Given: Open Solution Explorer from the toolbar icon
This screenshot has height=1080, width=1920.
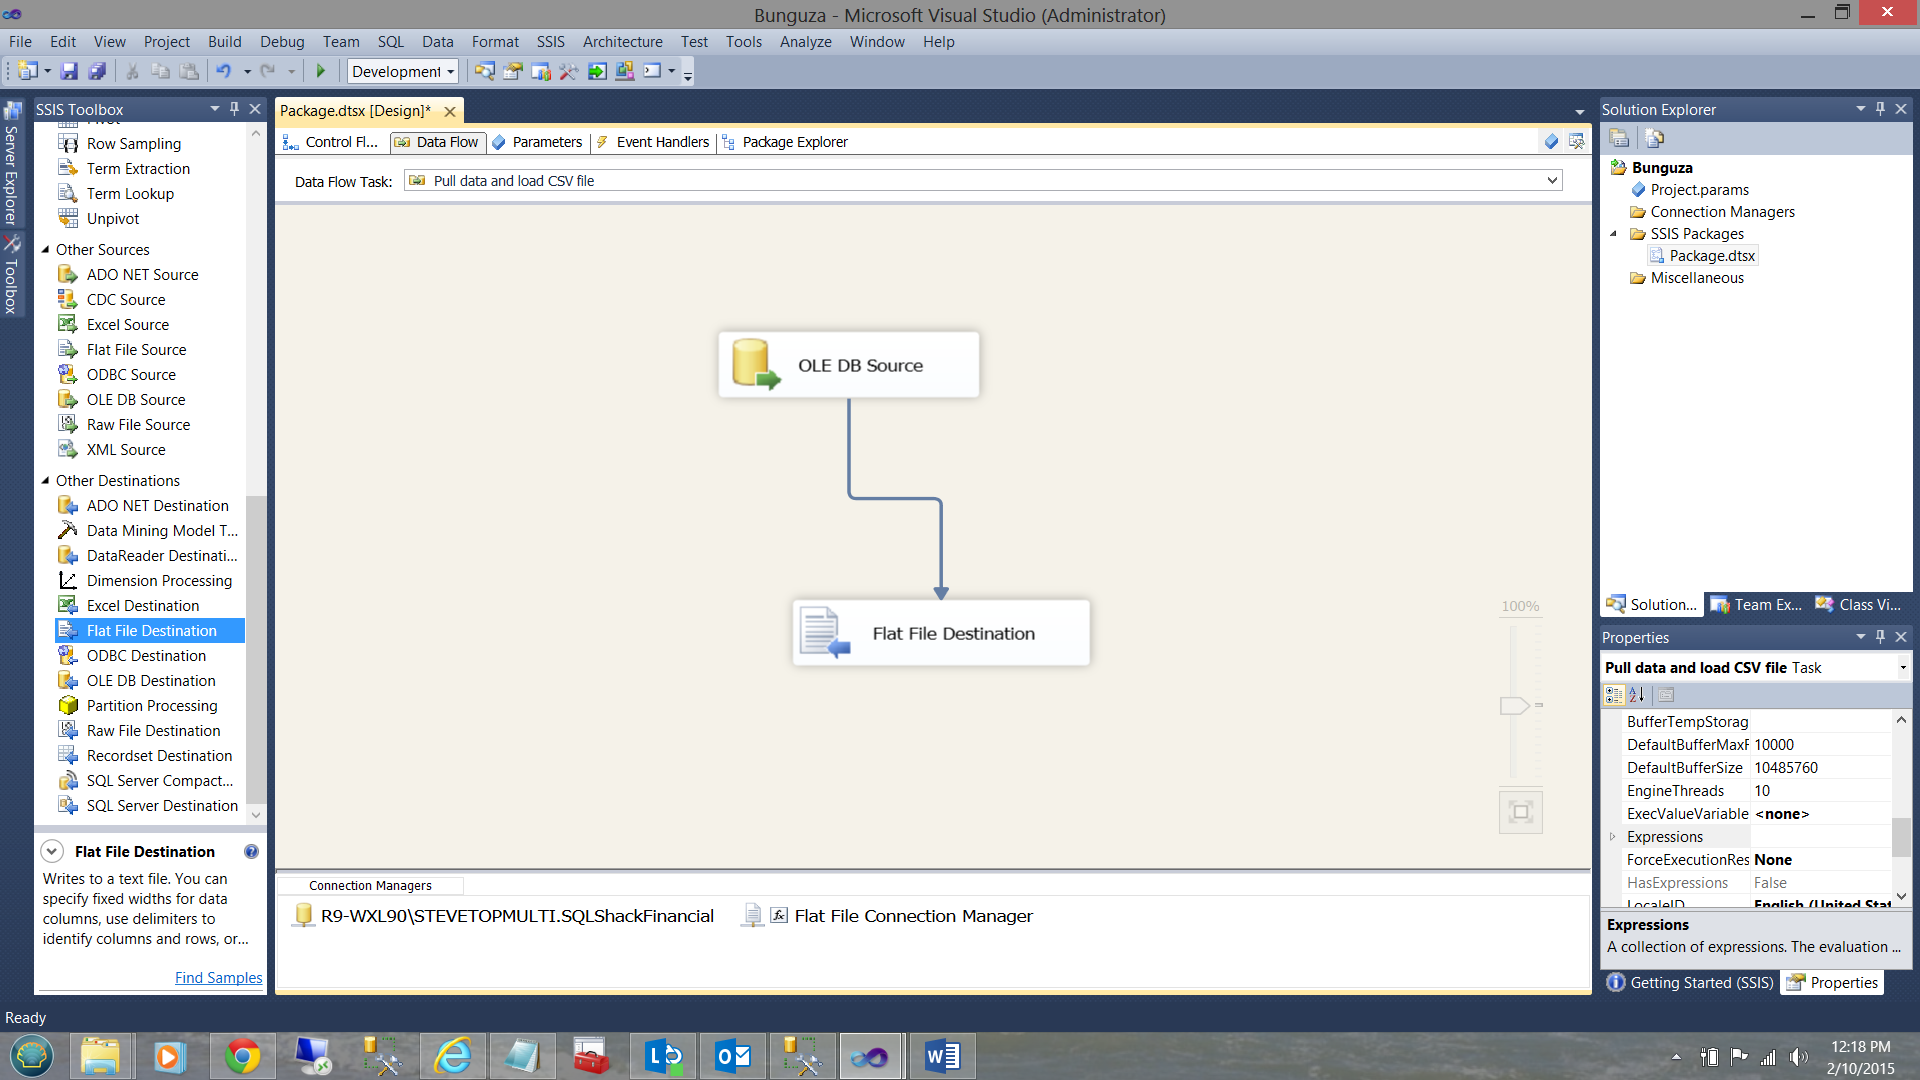Looking at the screenshot, I should (485, 71).
